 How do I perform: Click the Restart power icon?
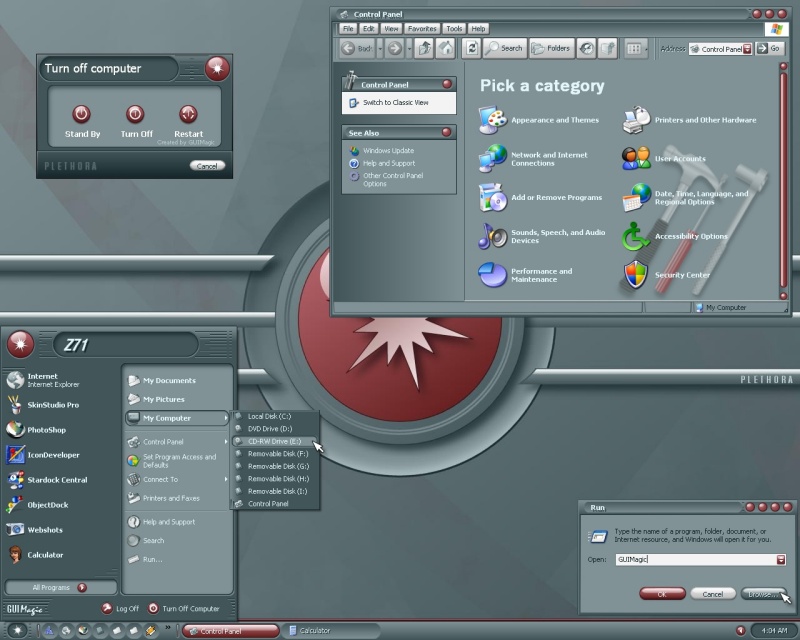[188, 114]
